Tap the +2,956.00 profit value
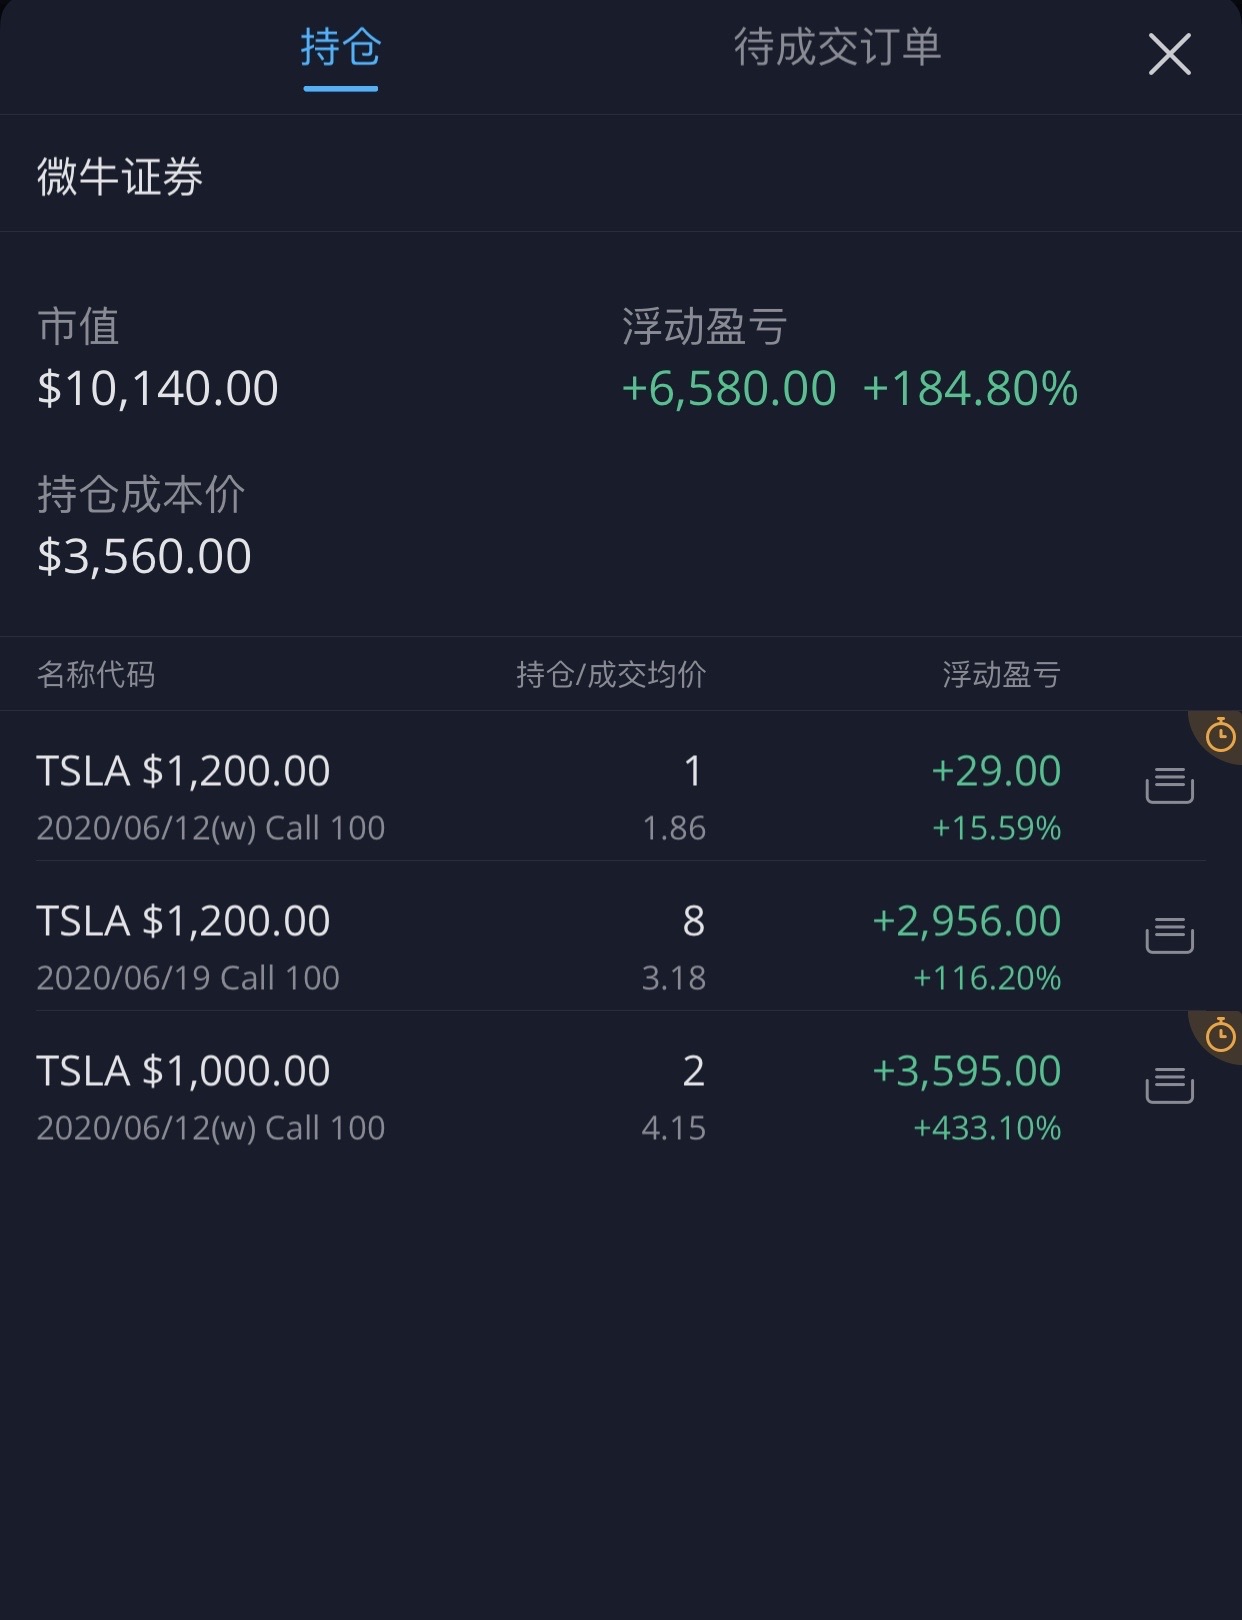 tap(966, 921)
